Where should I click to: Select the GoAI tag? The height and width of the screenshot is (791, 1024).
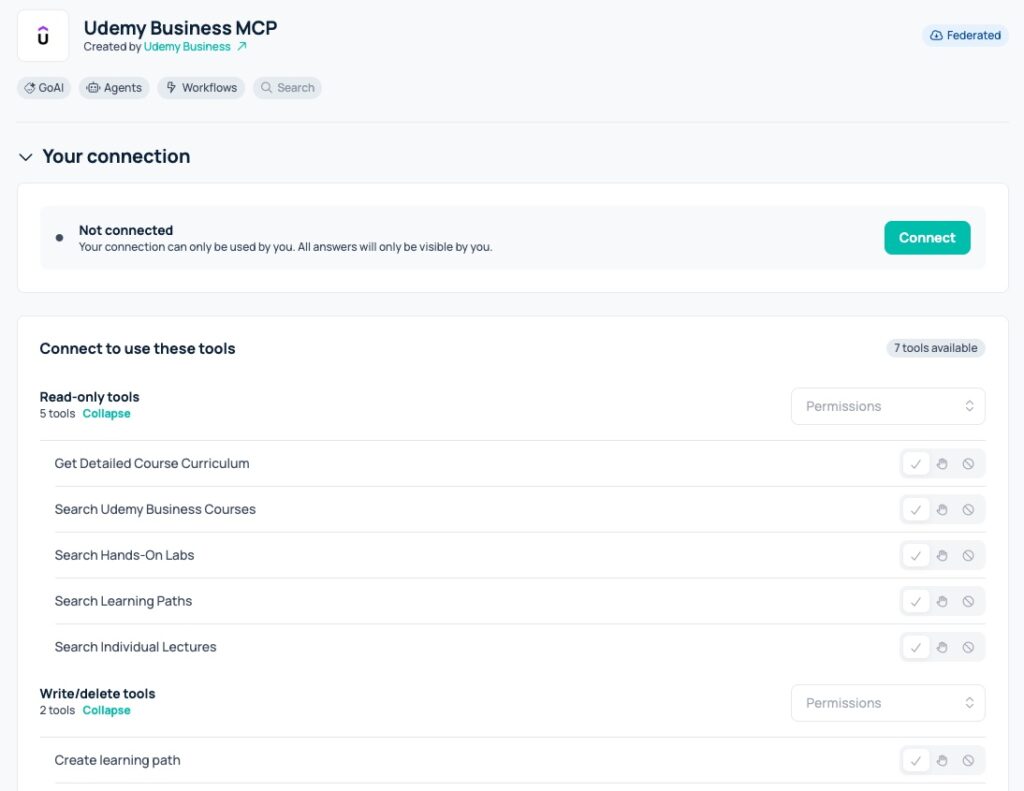tap(44, 88)
